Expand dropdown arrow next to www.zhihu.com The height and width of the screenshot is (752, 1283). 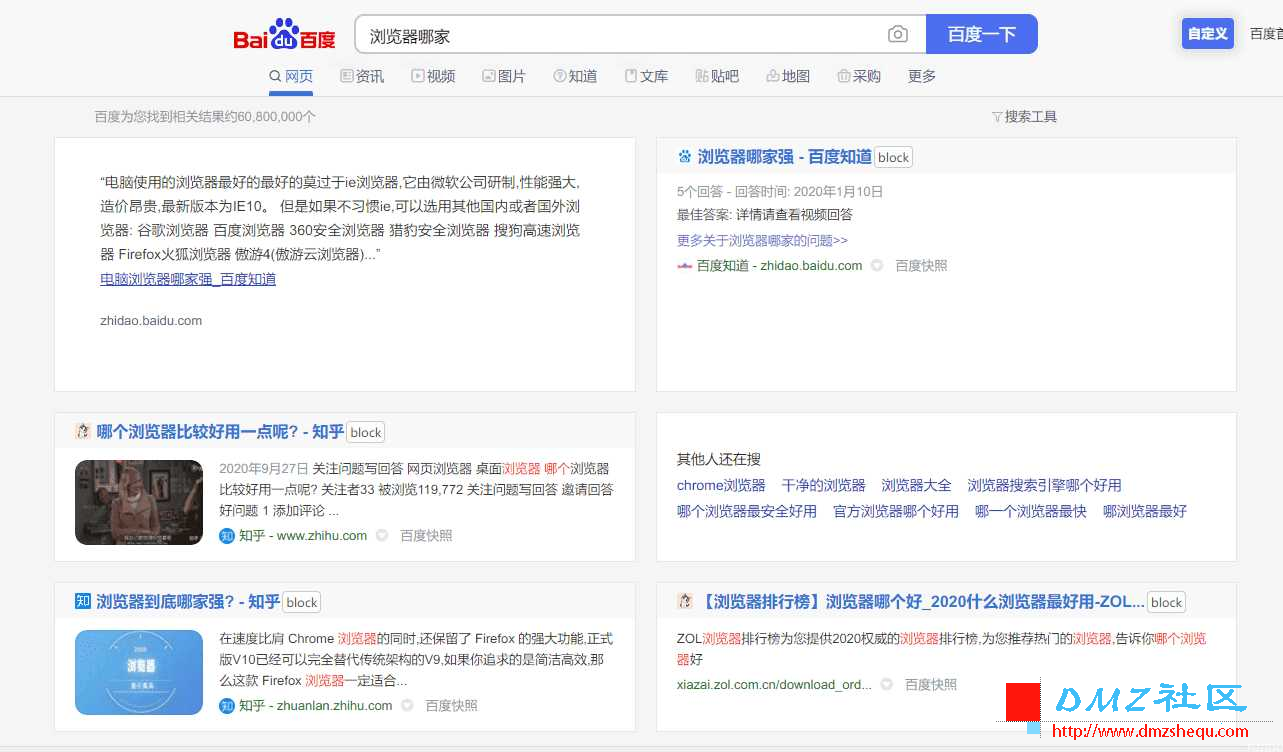[x=382, y=536]
